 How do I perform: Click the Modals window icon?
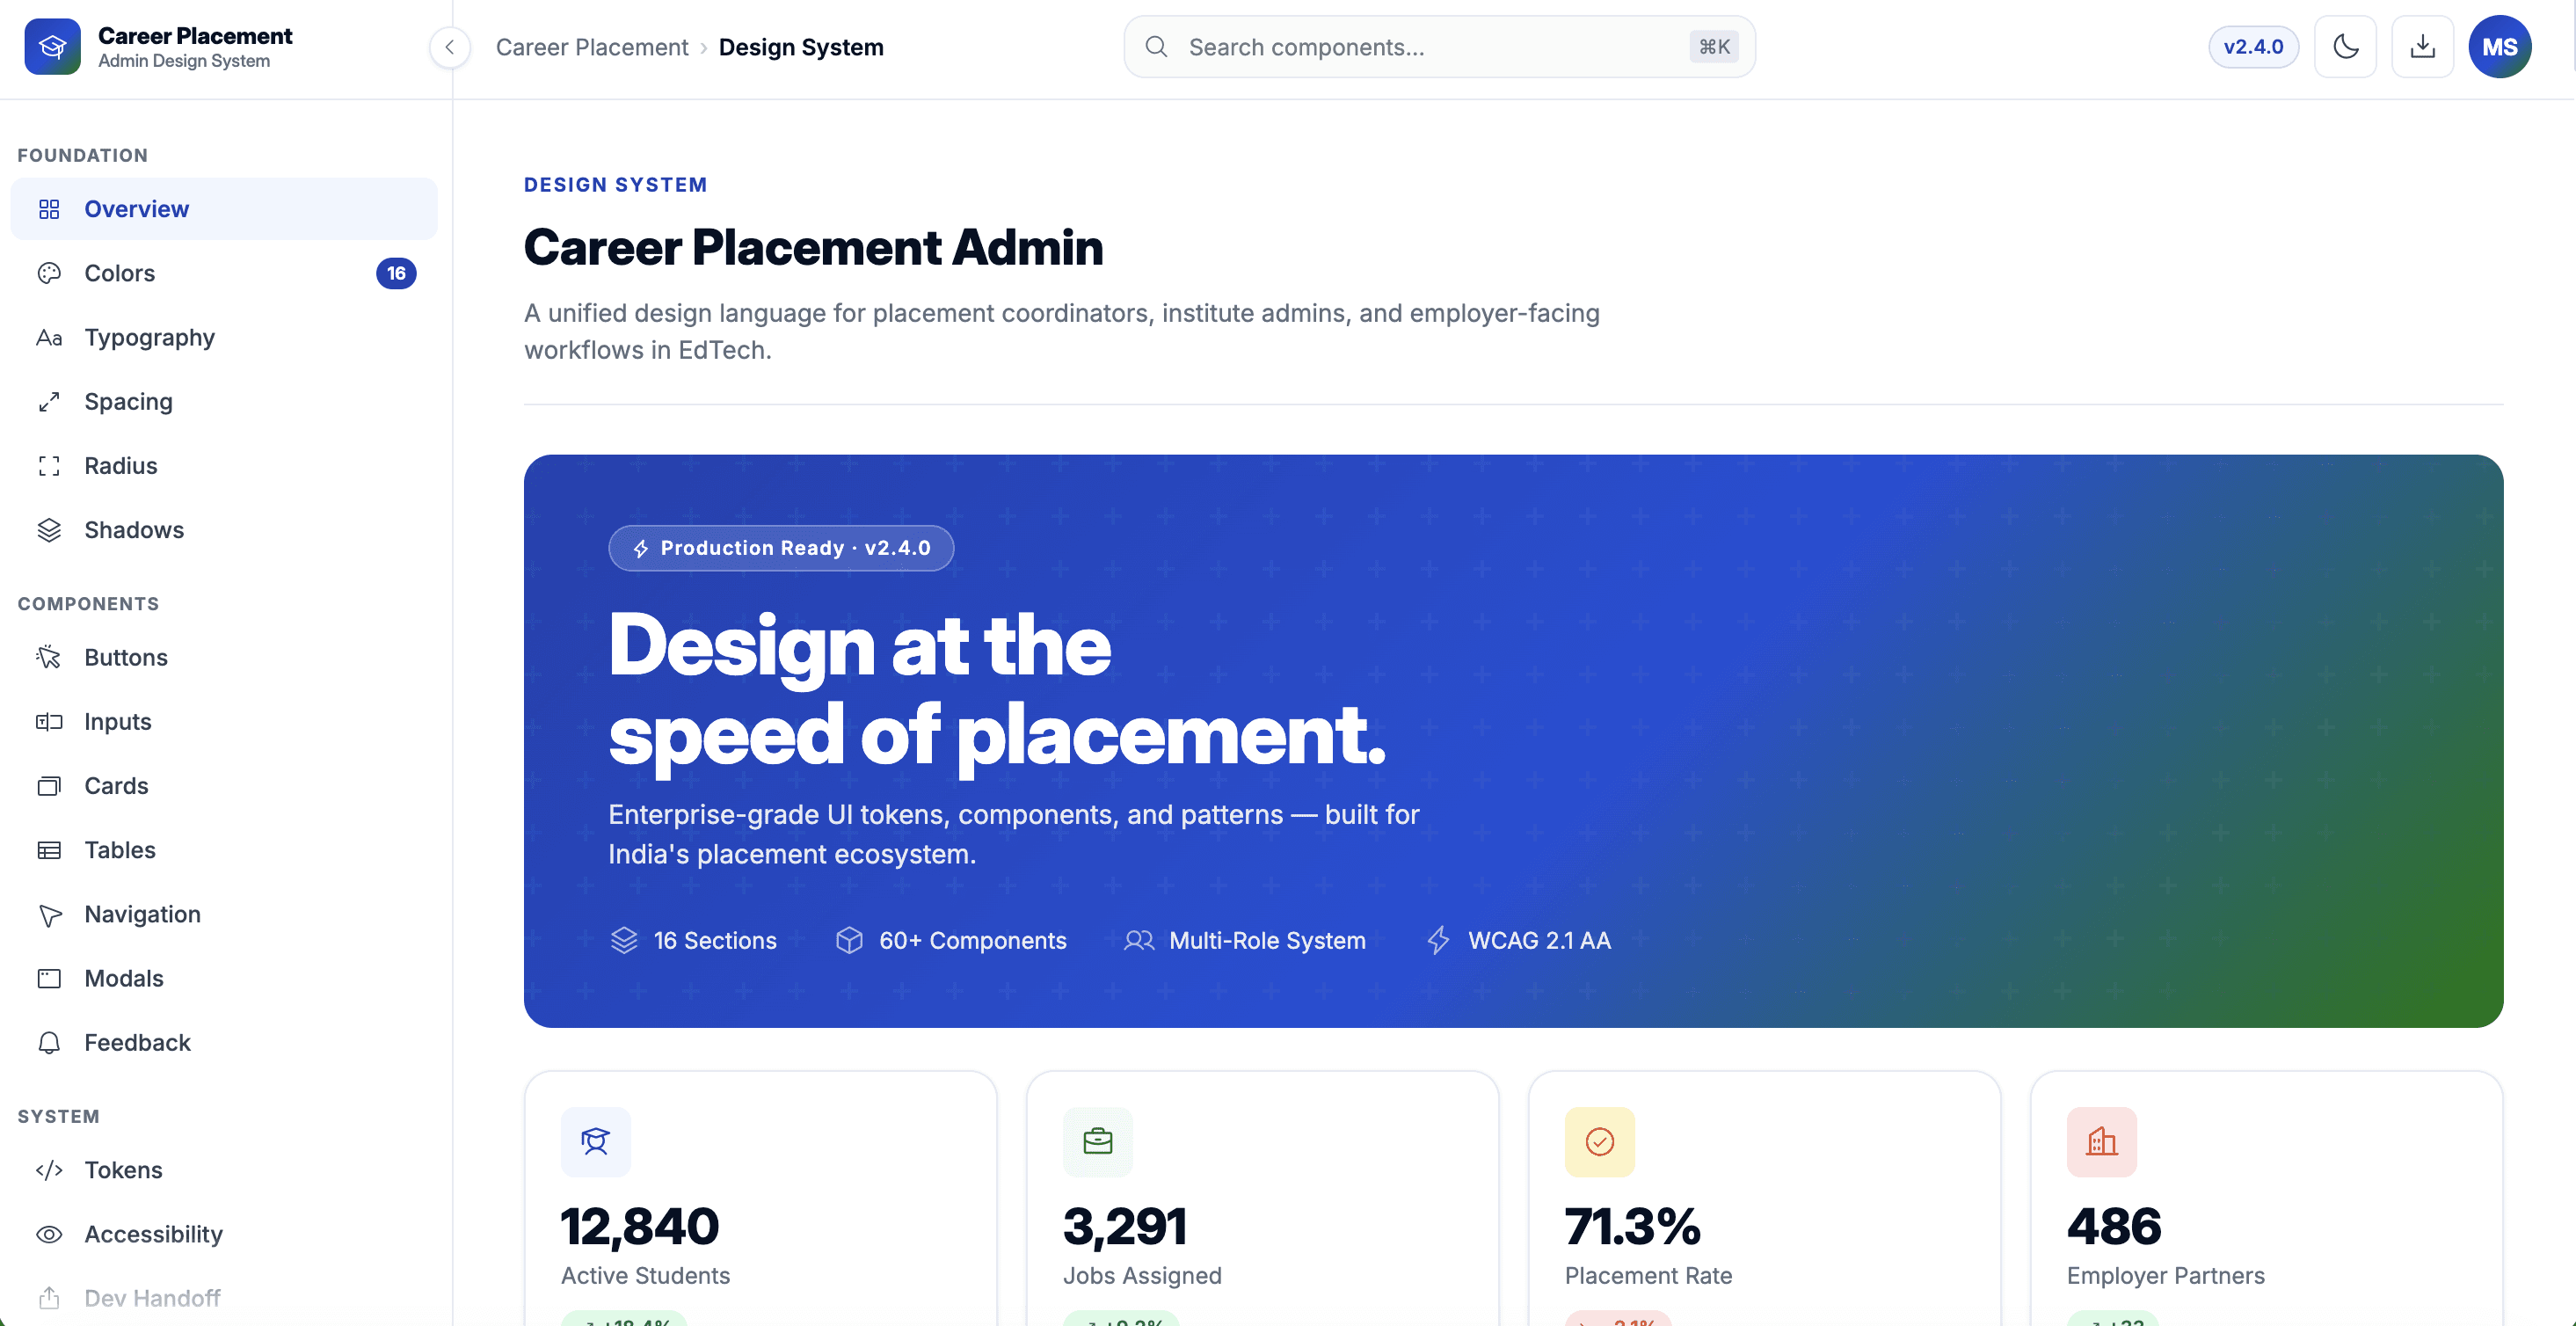point(49,978)
